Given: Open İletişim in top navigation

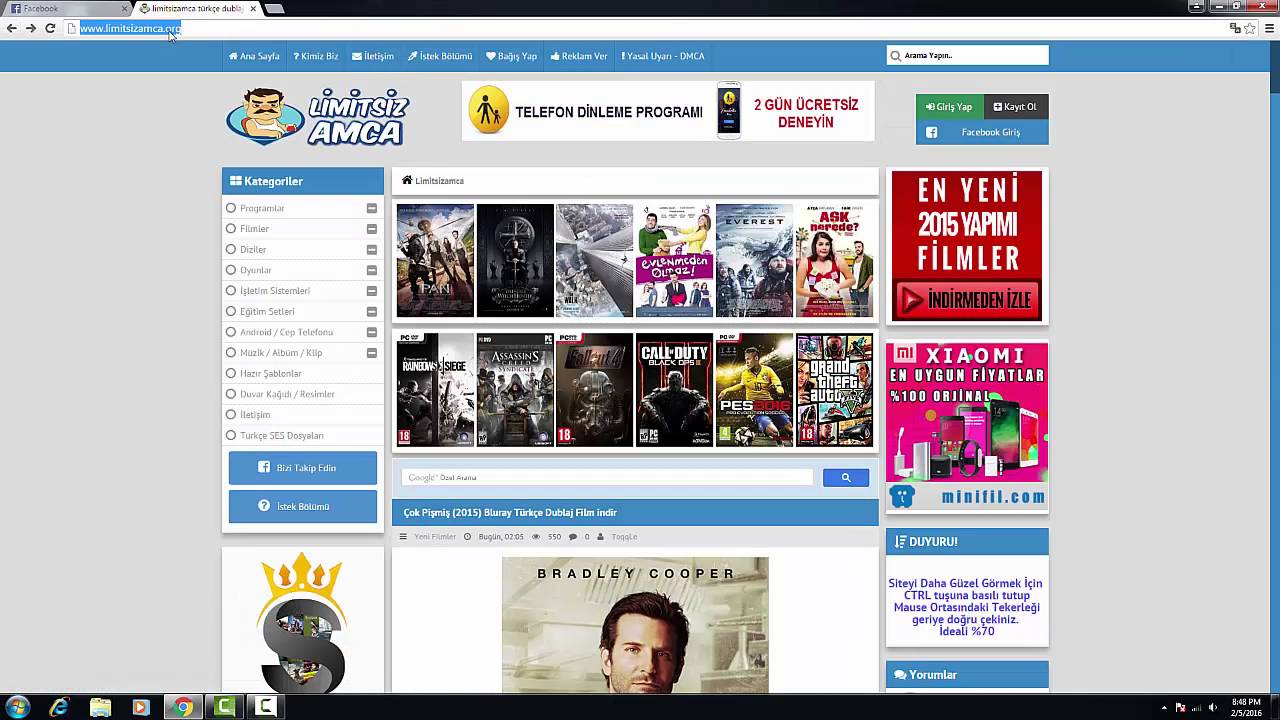Looking at the screenshot, I should click(373, 56).
